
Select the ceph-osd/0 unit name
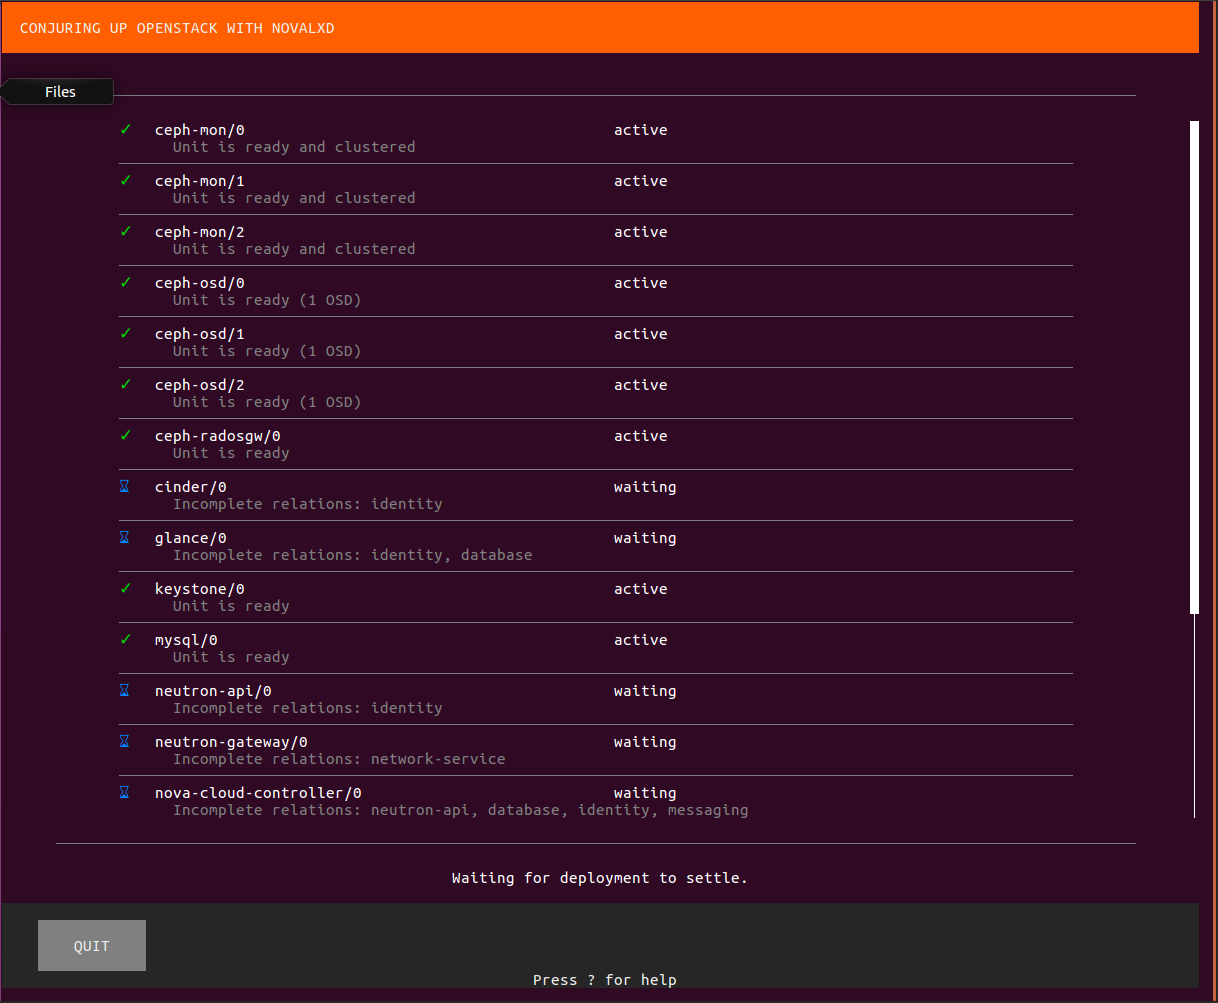[x=200, y=283]
